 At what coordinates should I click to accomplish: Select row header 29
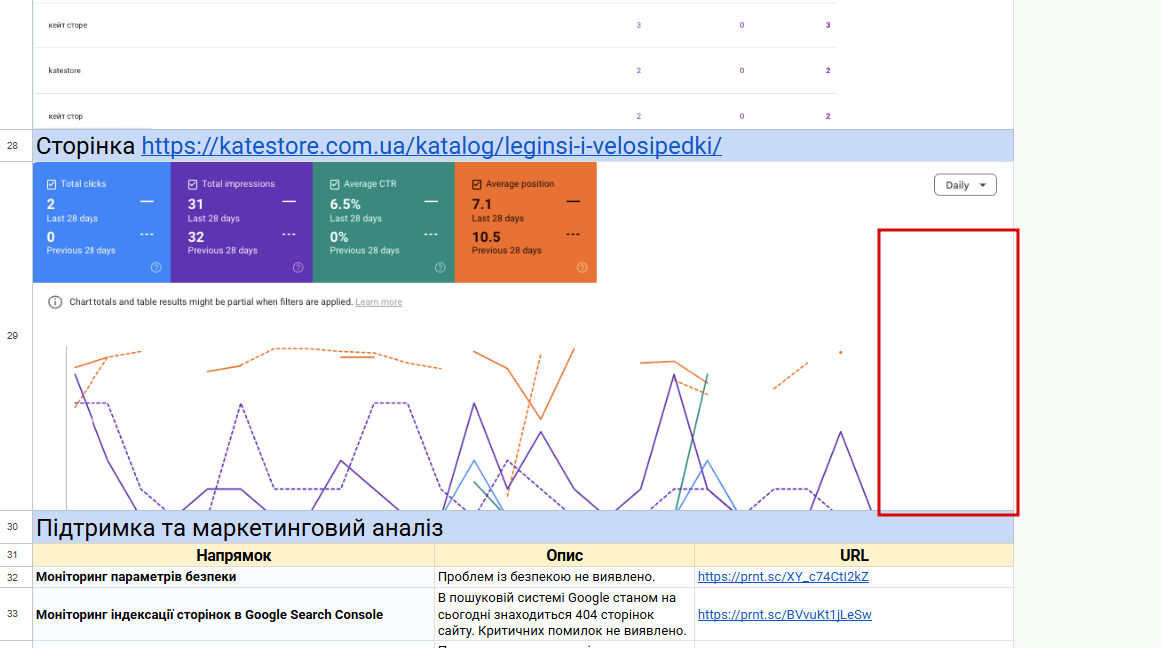[x=13, y=335]
